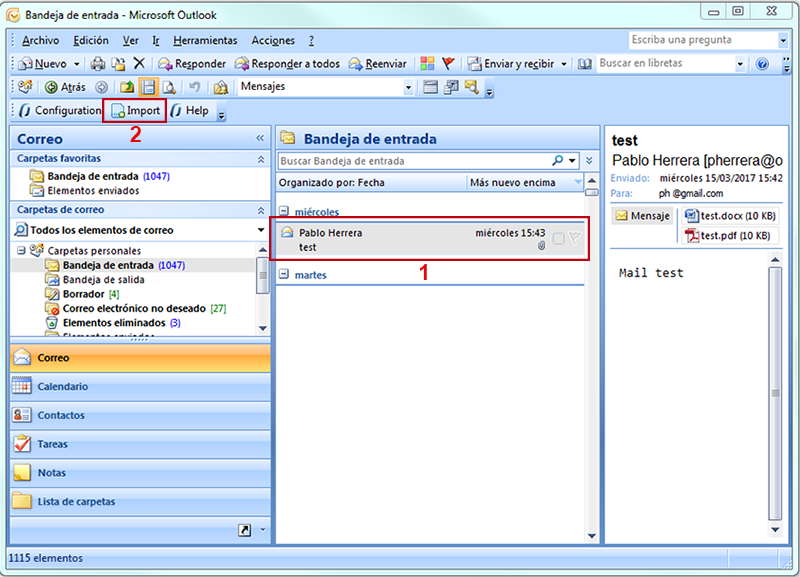
Task: Open the Ver menu
Action: (131, 40)
